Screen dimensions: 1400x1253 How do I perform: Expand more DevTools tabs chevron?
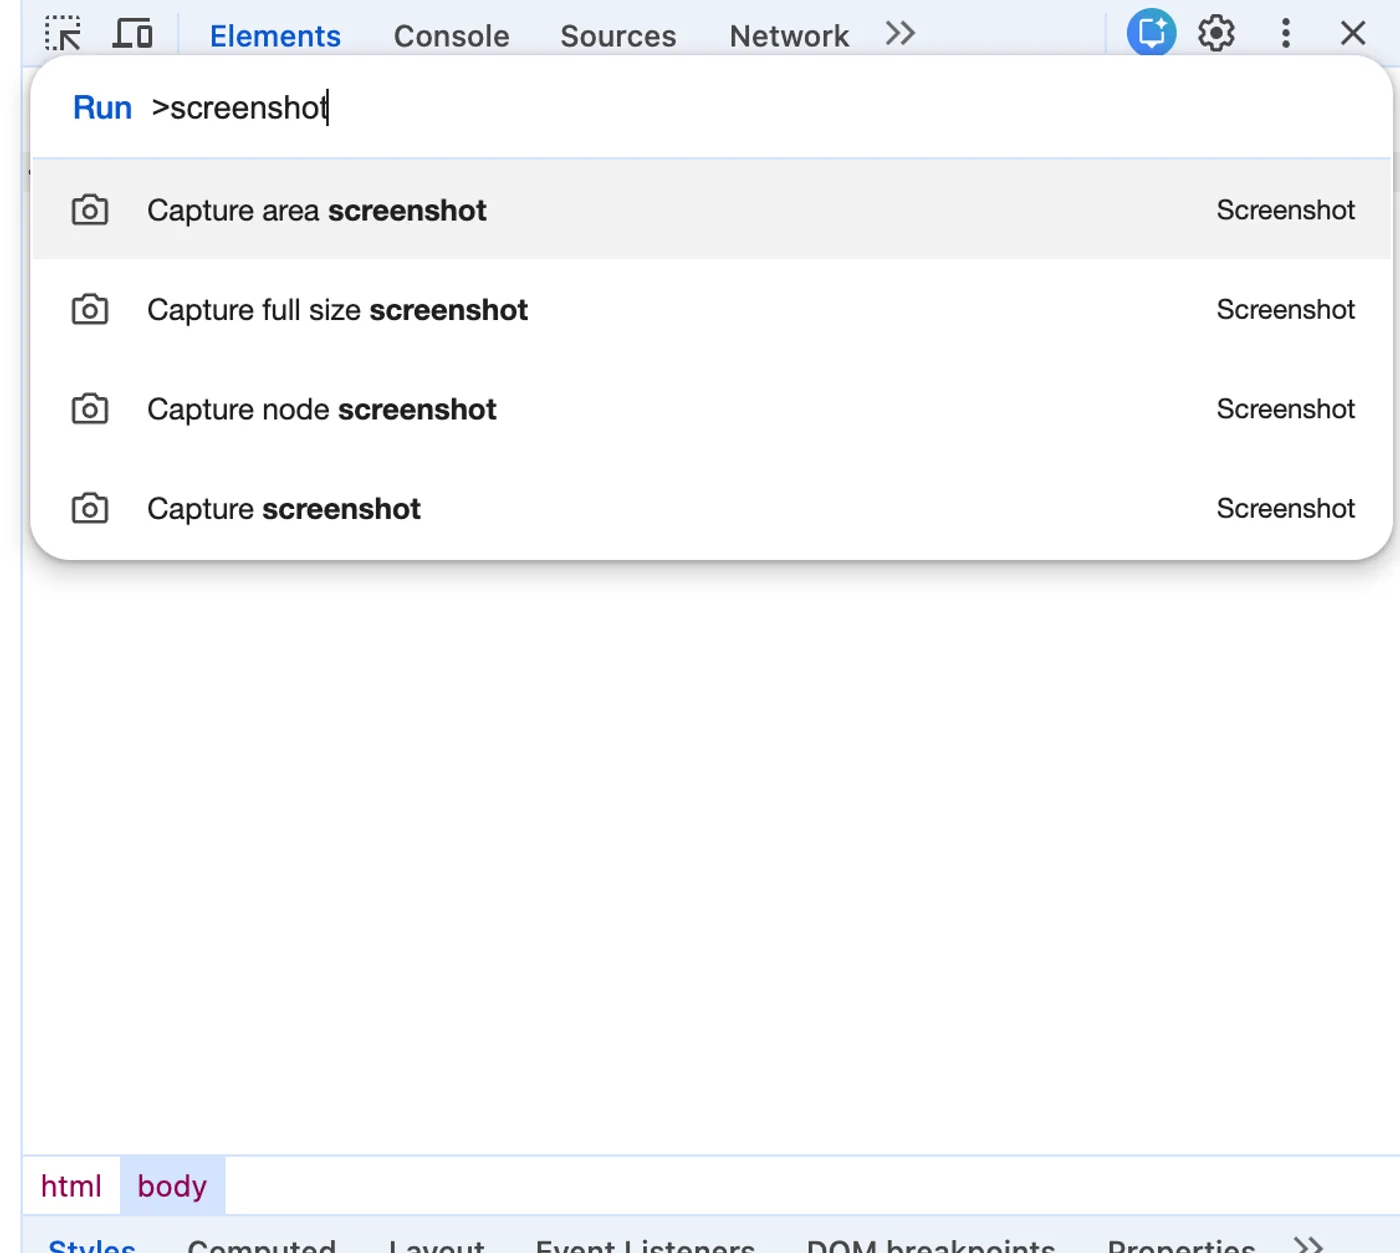coord(900,34)
